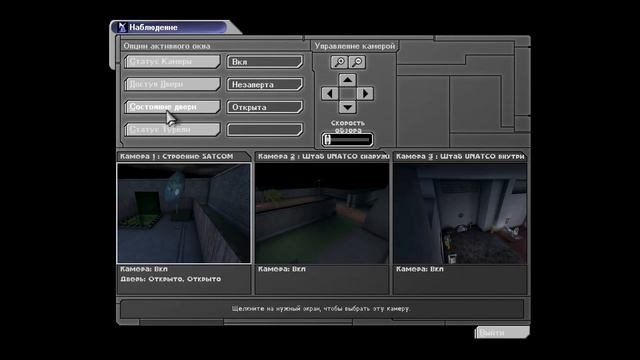Click the Незаперта door access value
Viewport: 640px width, 360px height.
[x=265, y=84]
